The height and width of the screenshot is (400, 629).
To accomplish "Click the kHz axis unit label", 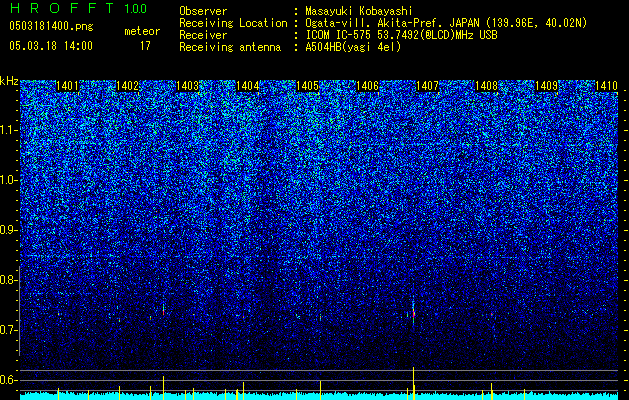I will pyautogui.click(x=9, y=81).
